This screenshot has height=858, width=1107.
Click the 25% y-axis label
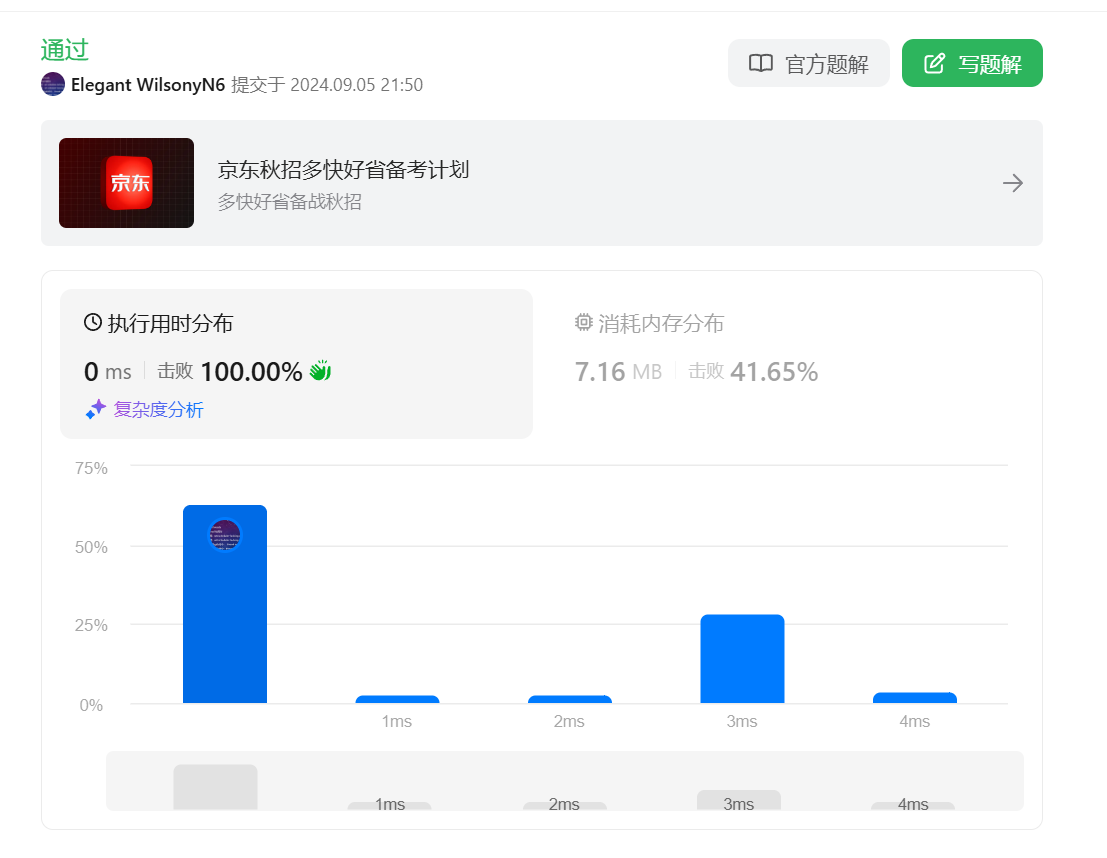(x=91, y=625)
